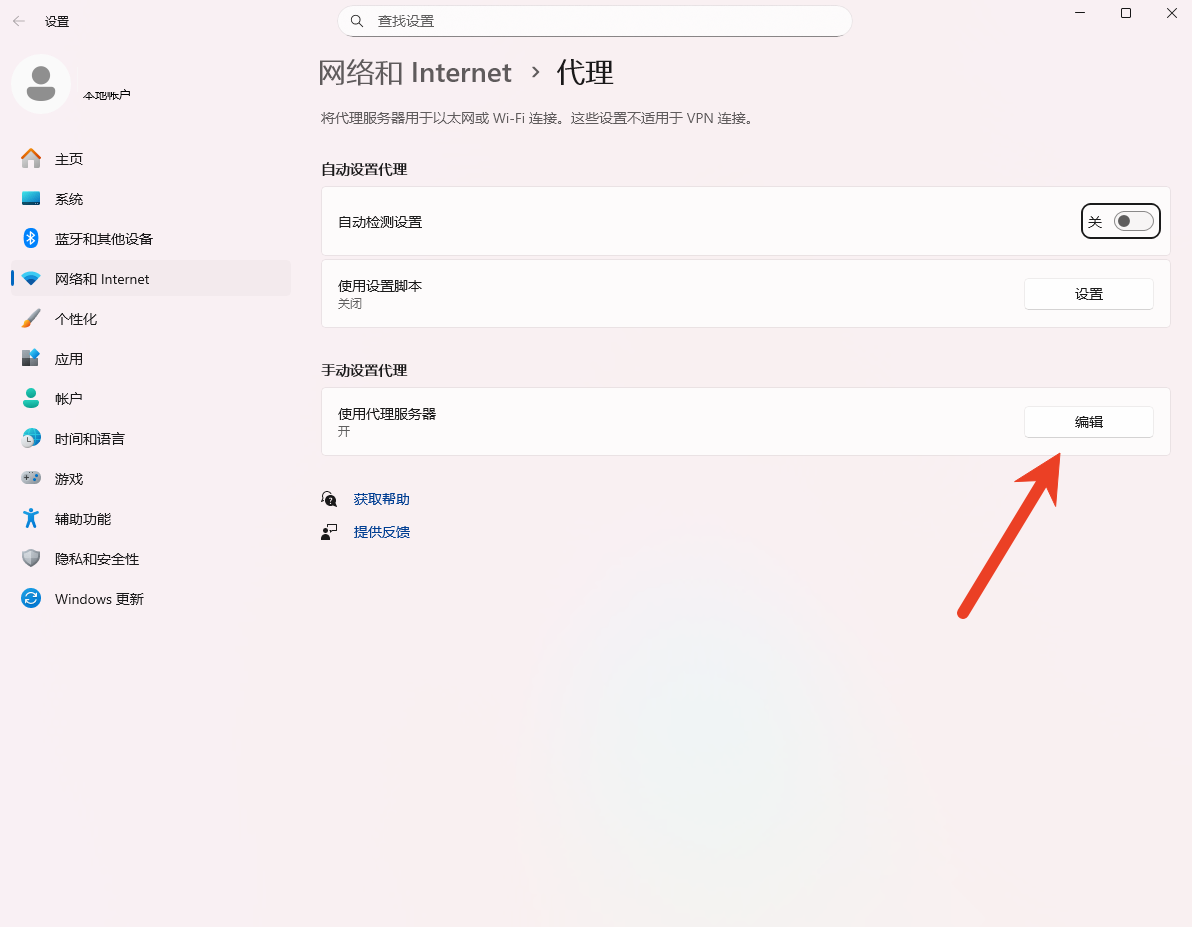
Task: Select the 系统 monitor icon
Action: 31,199
